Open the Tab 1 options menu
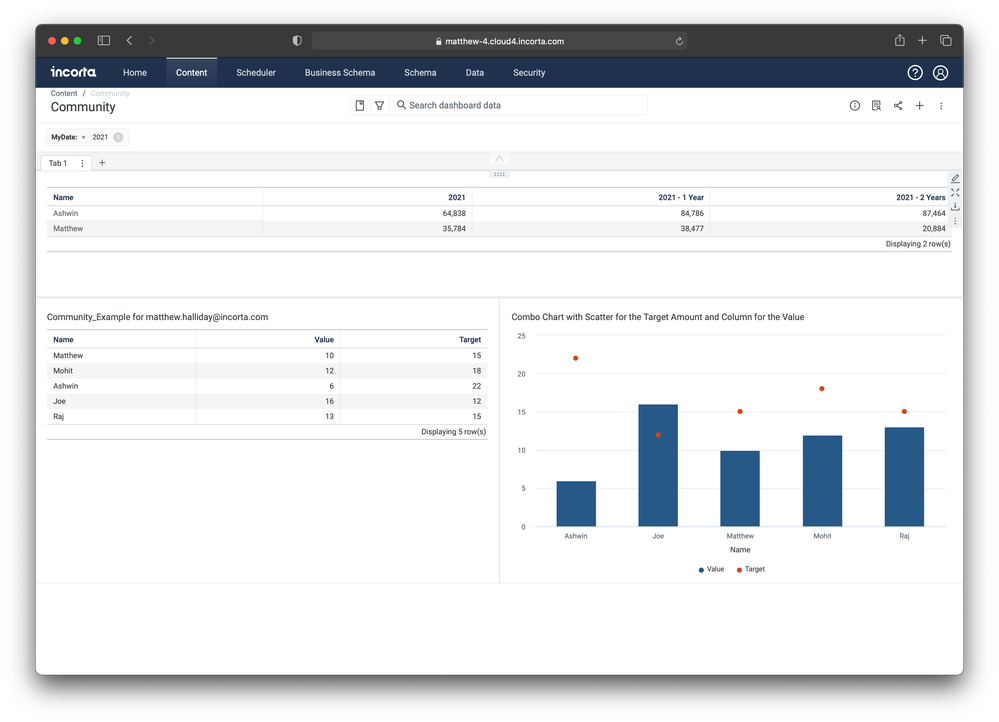The width and height of the screenshot is (999, 722). pos(83,163)
